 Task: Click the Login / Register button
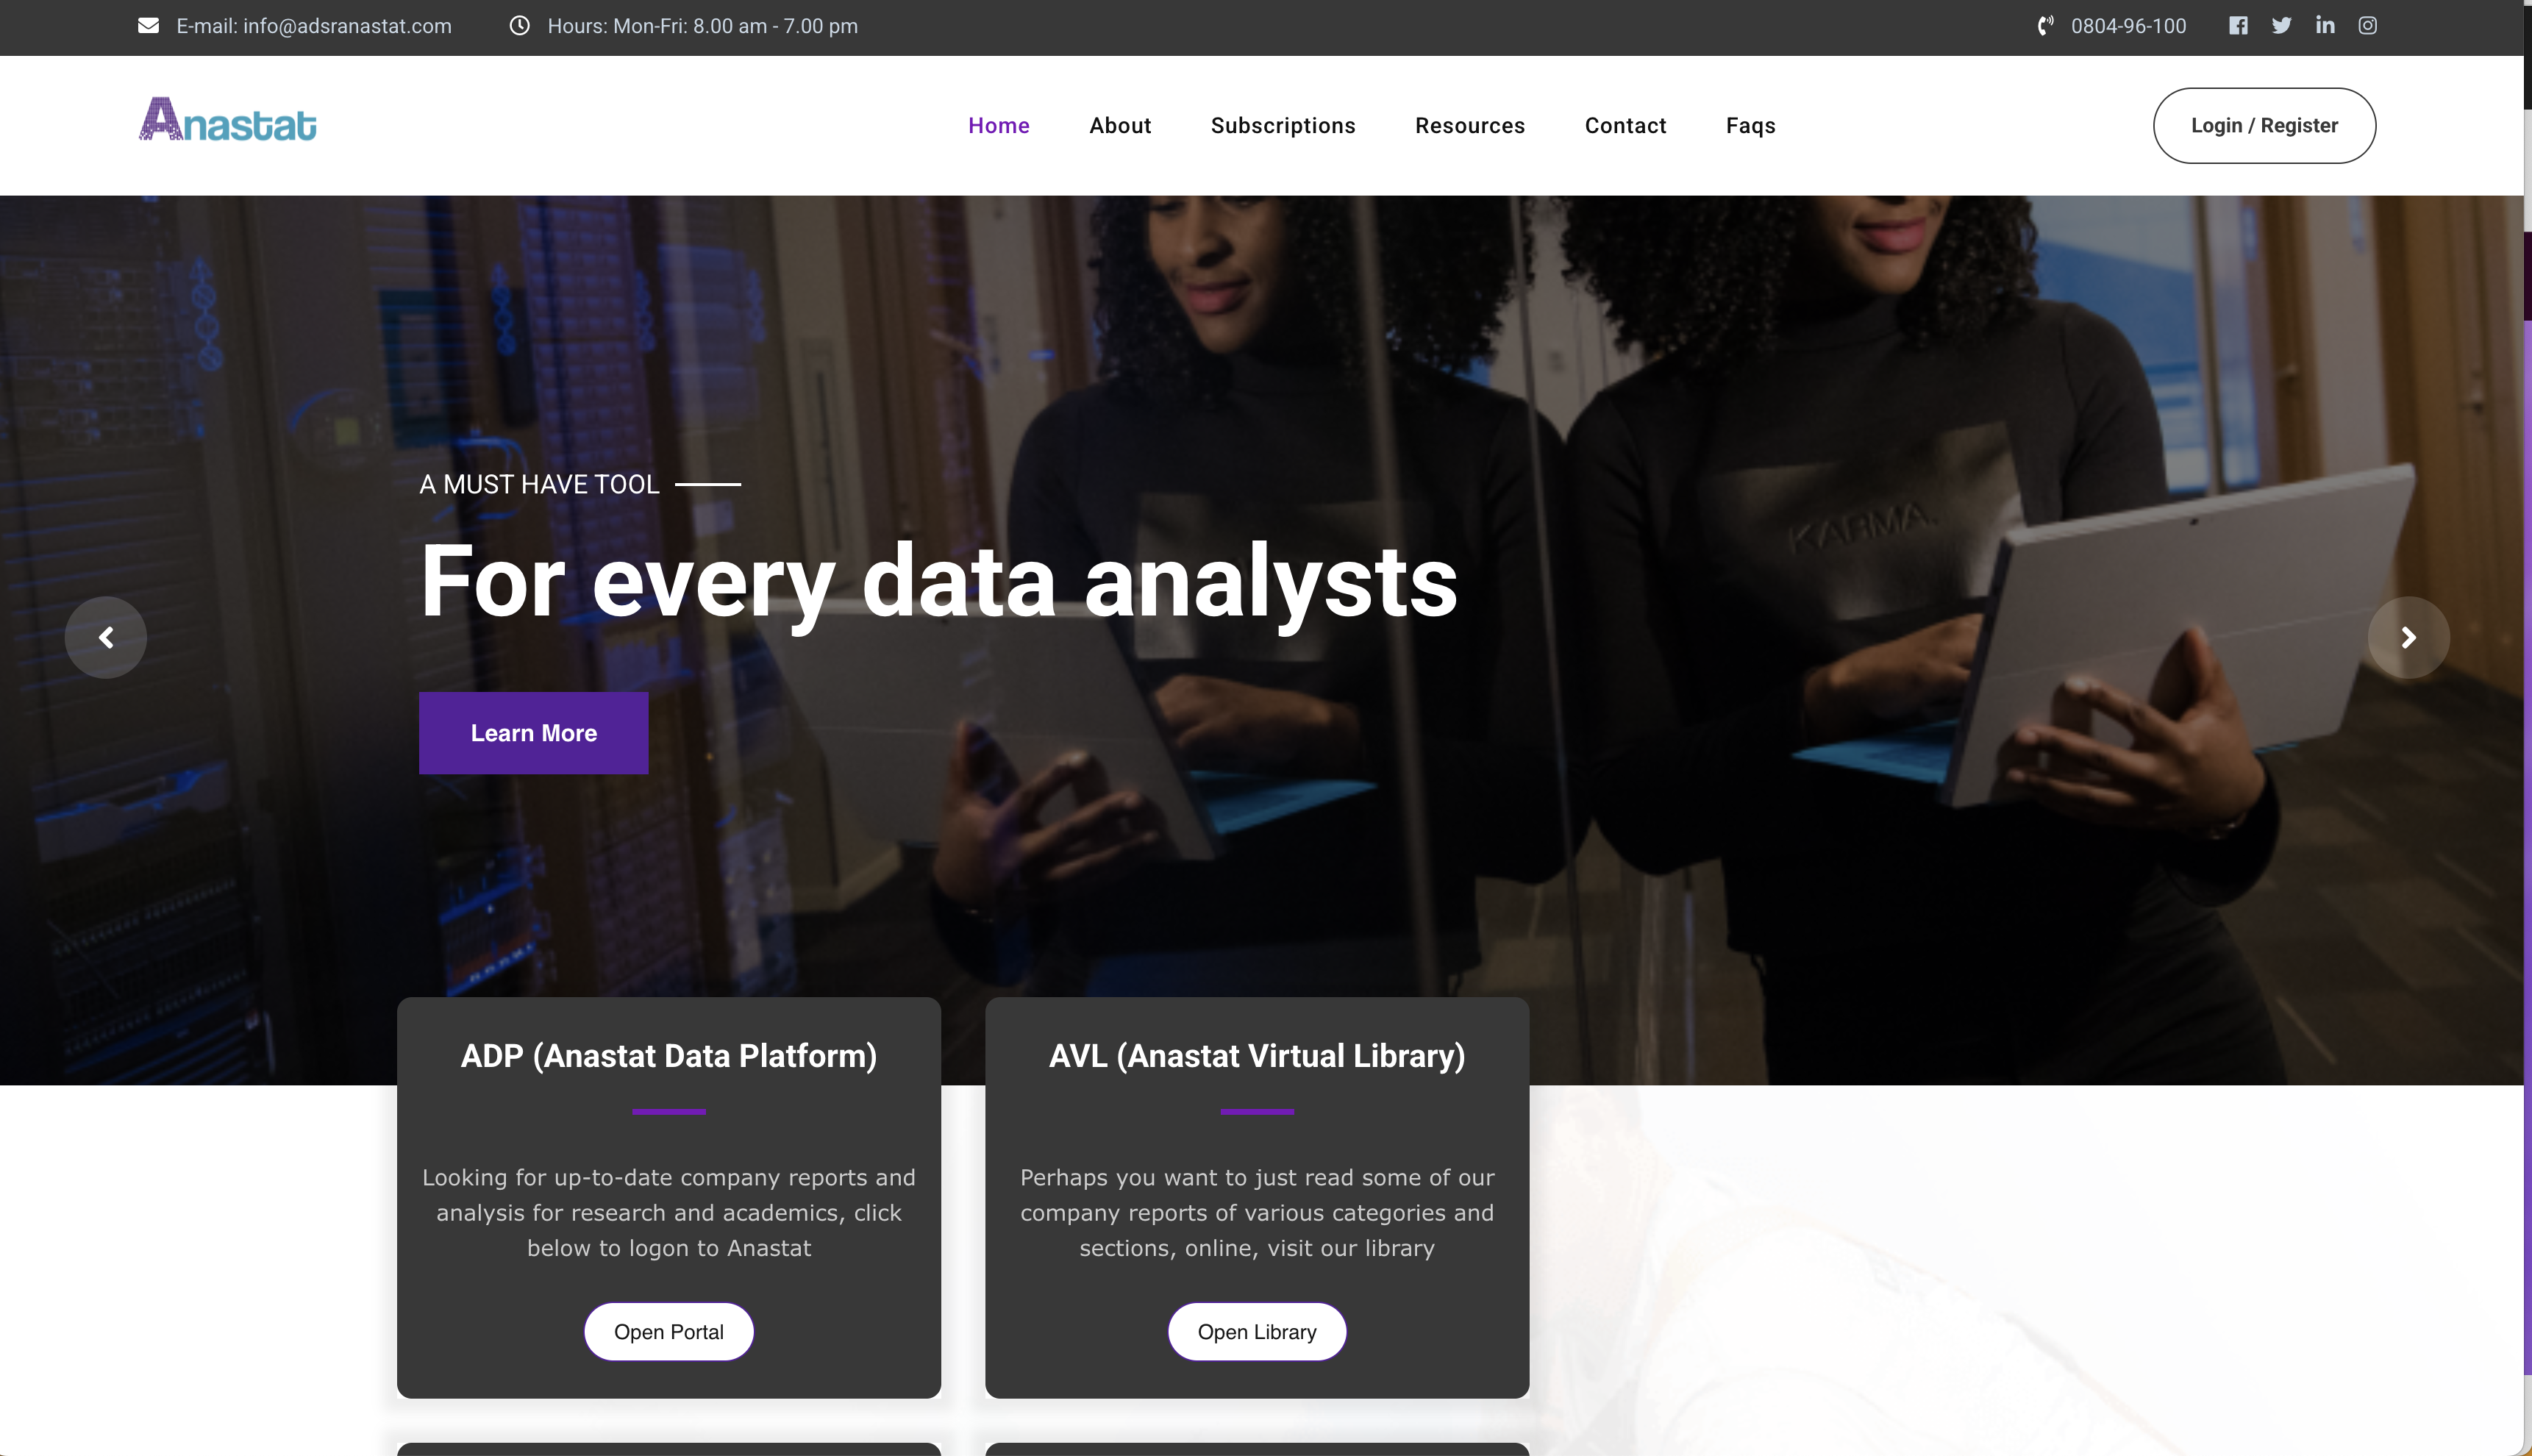(2264, 126)
